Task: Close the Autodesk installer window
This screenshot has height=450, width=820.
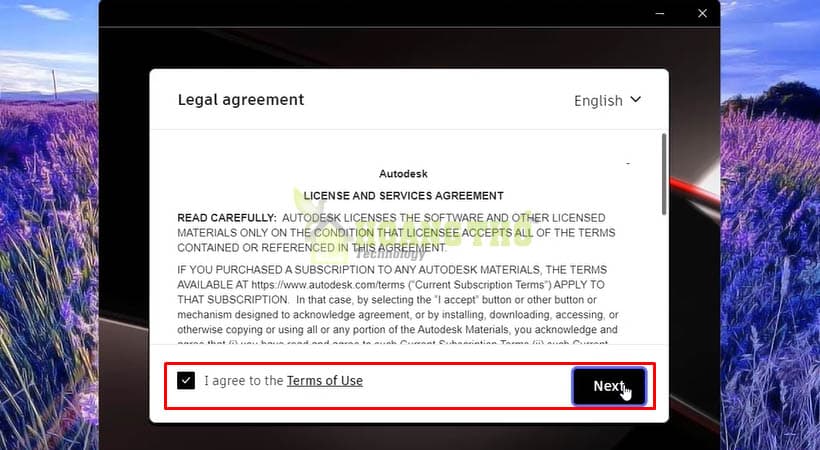Action: 702,13
